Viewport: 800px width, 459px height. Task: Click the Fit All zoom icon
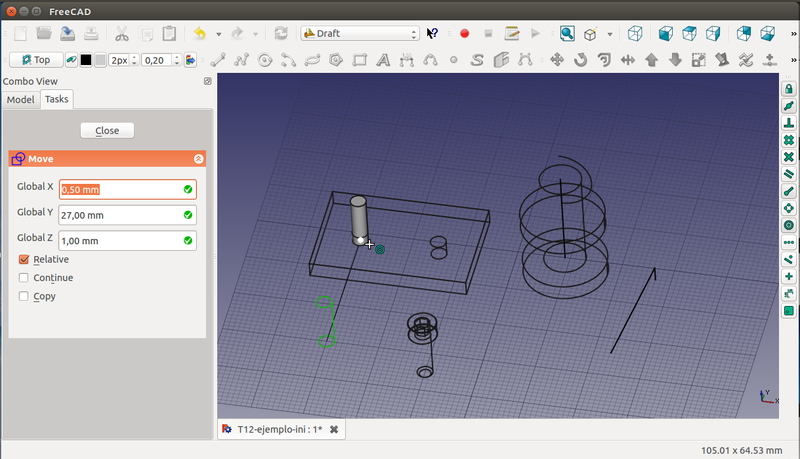567,34
